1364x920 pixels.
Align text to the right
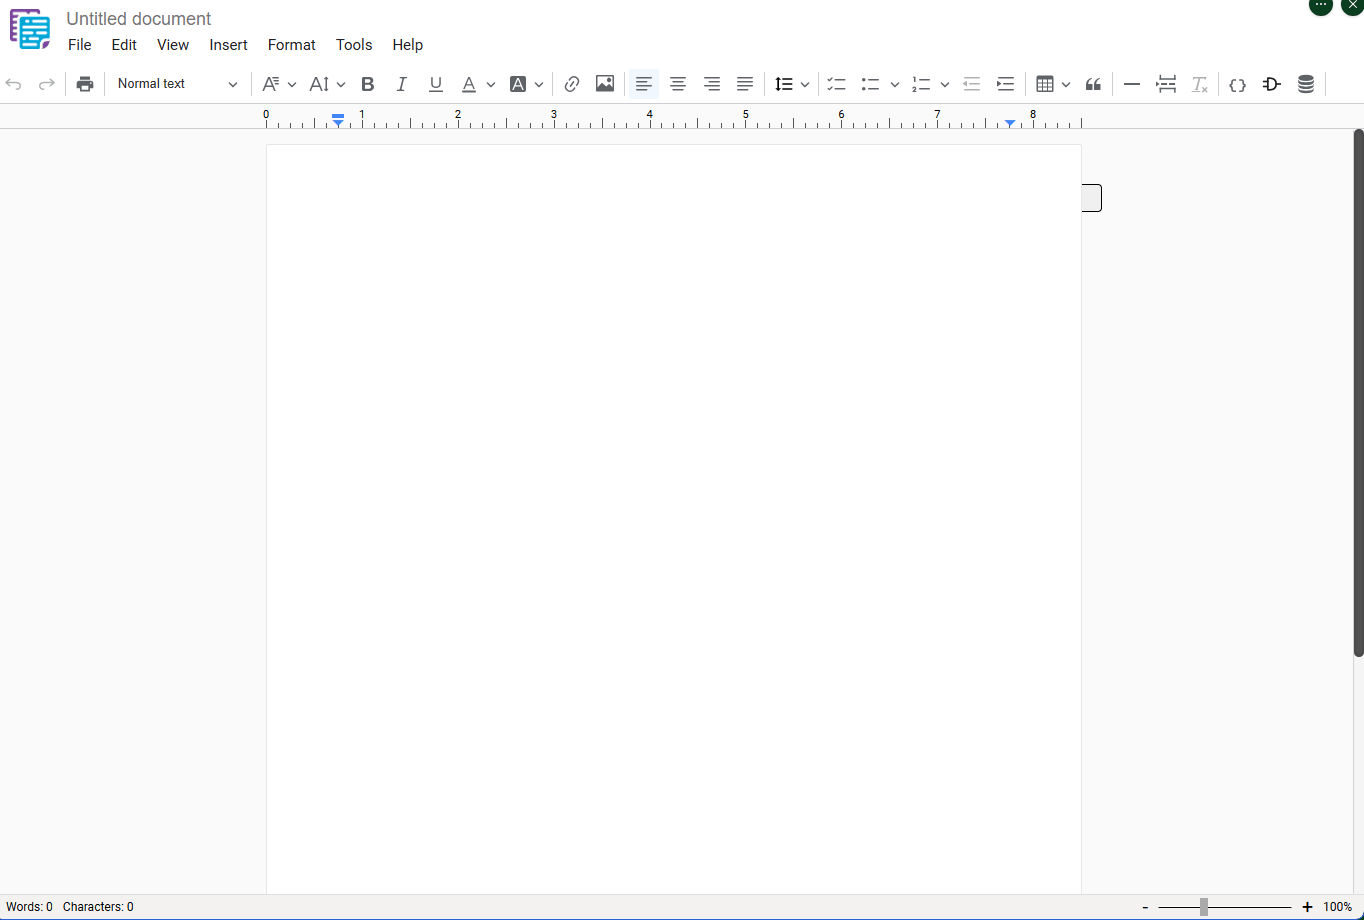coord(712,84)
